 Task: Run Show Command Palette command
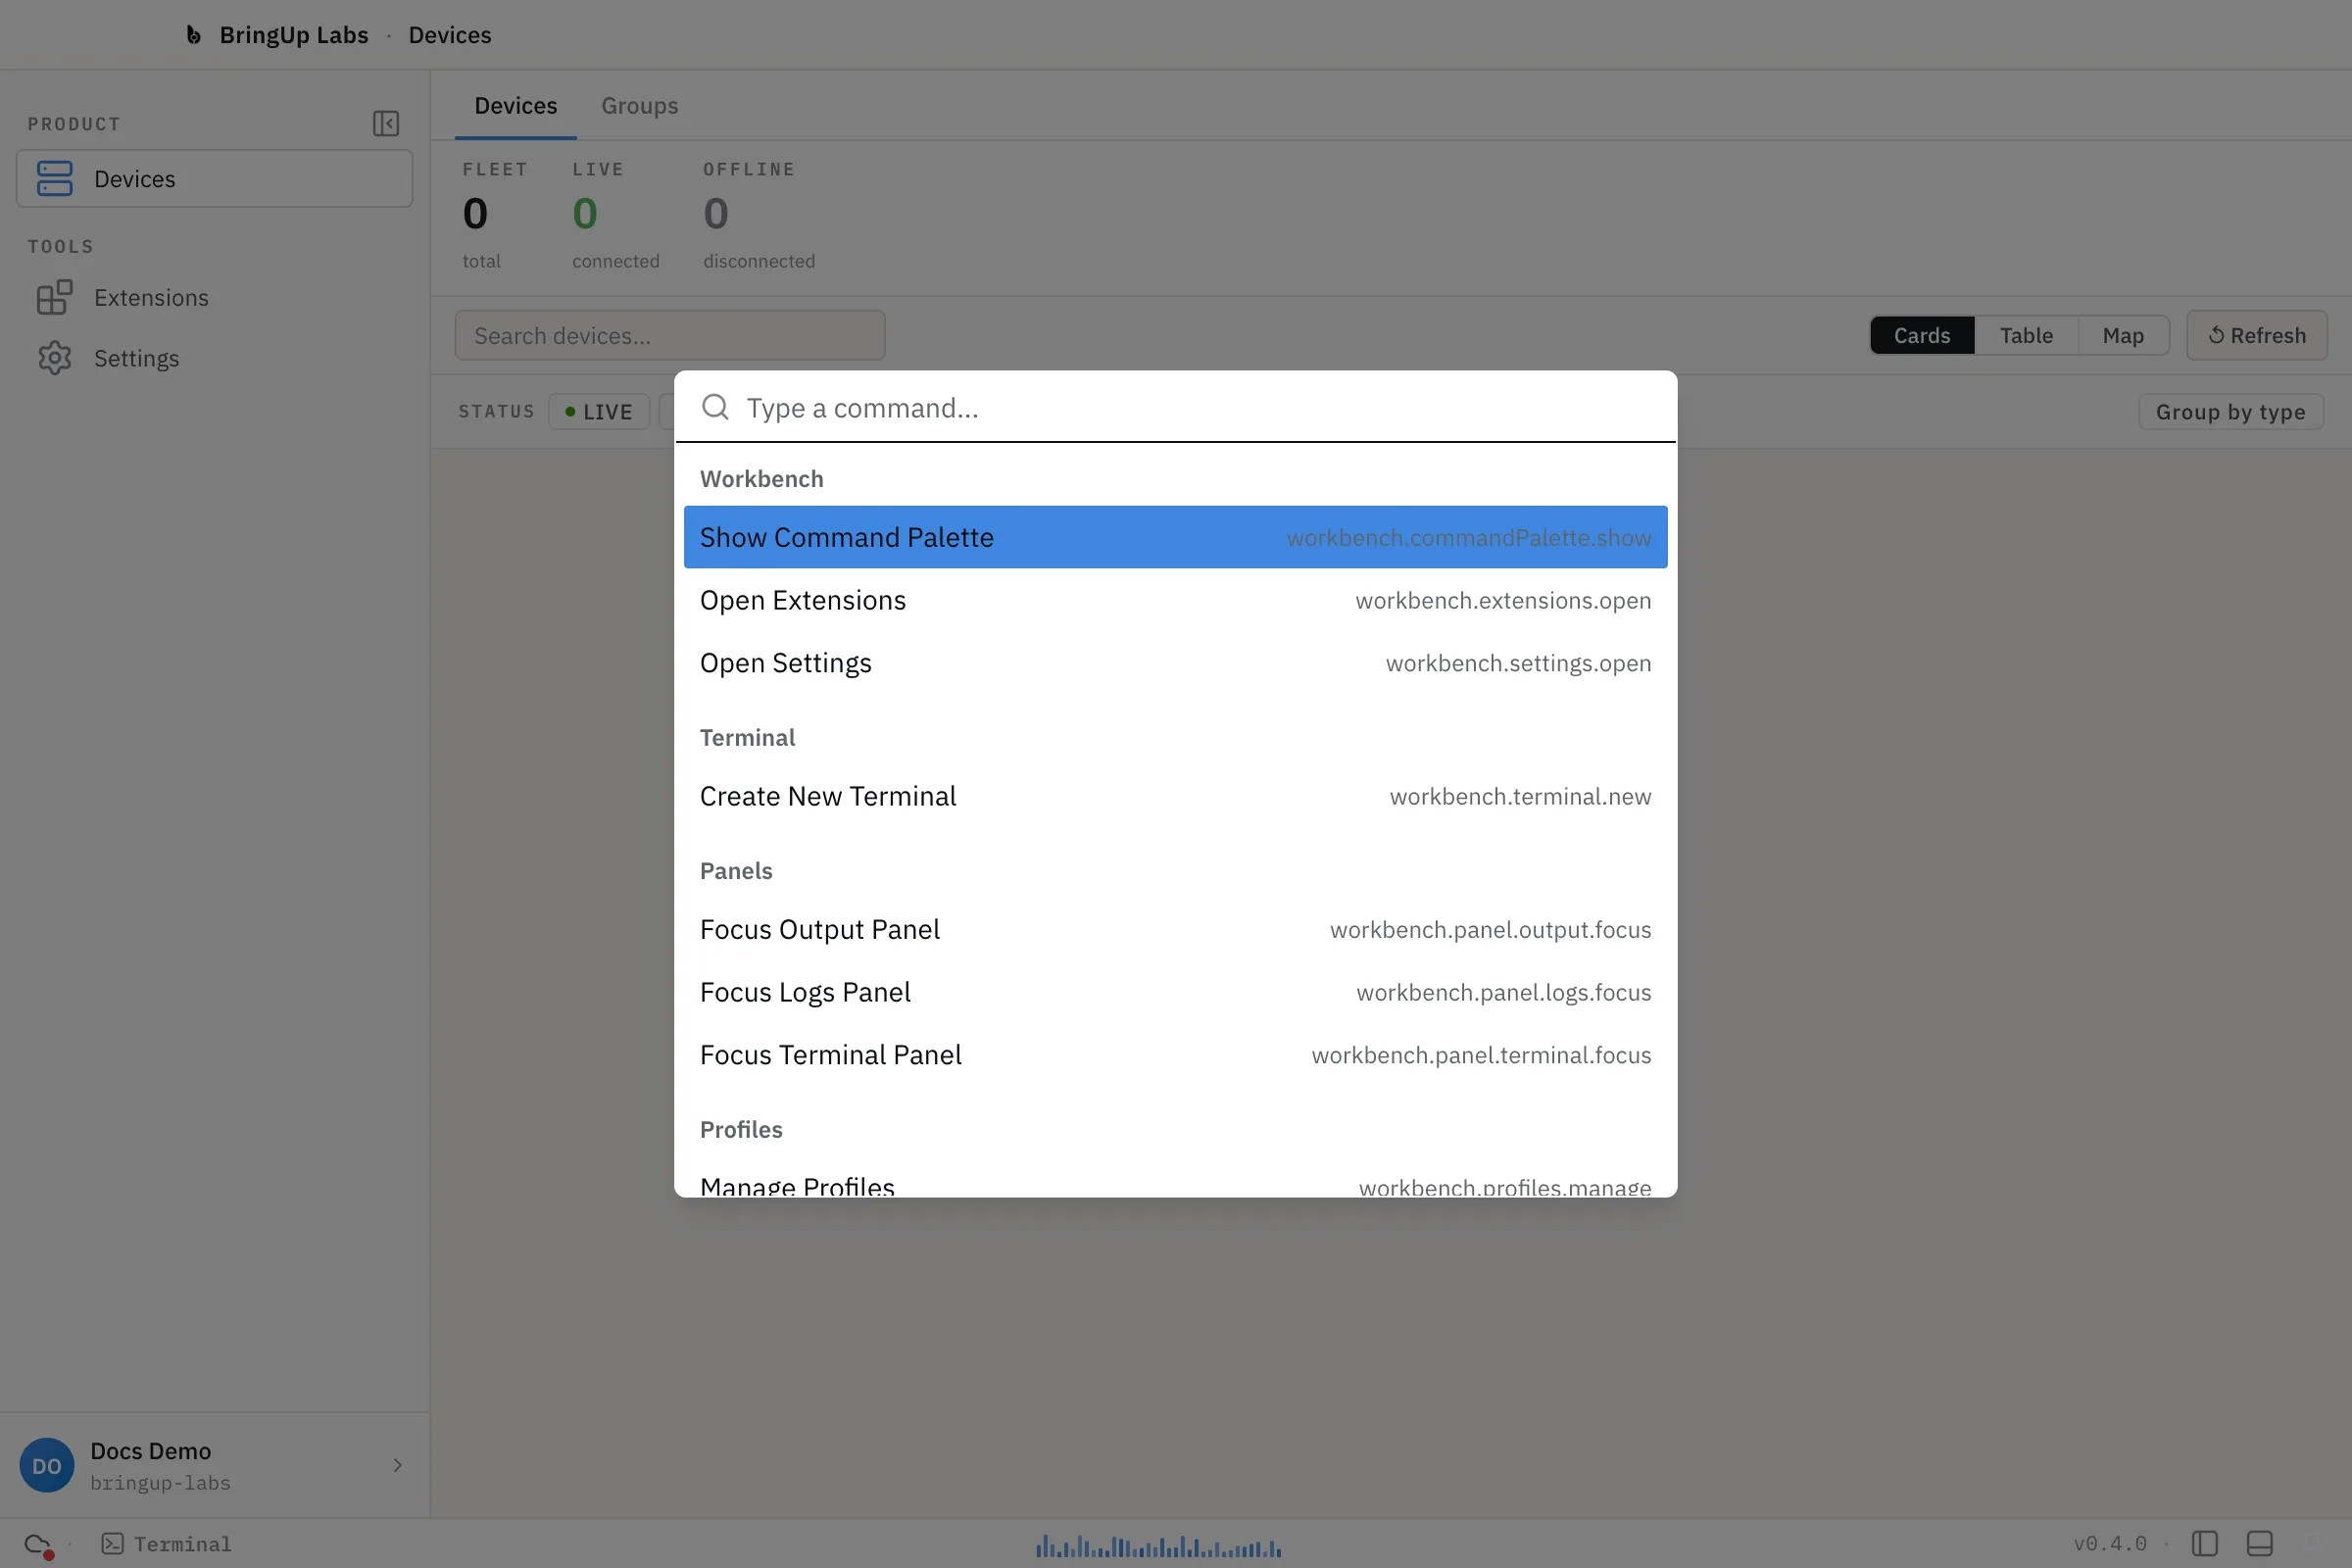click(x=1175, y=538)
